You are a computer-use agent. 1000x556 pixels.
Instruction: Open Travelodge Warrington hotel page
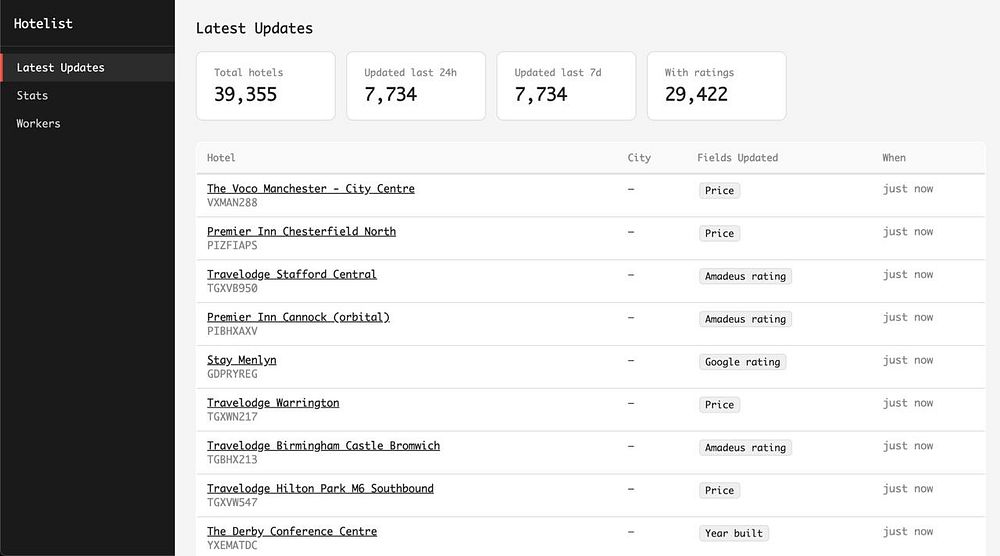point(273,403)
